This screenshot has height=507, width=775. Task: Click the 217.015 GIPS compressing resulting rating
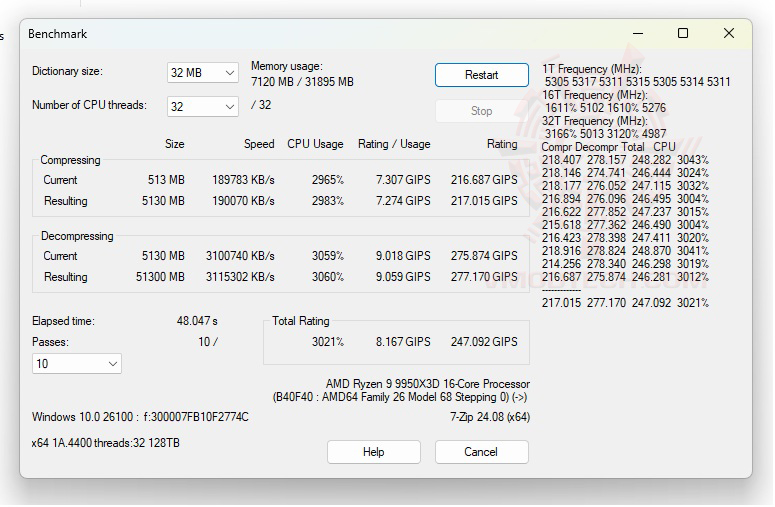484,201
